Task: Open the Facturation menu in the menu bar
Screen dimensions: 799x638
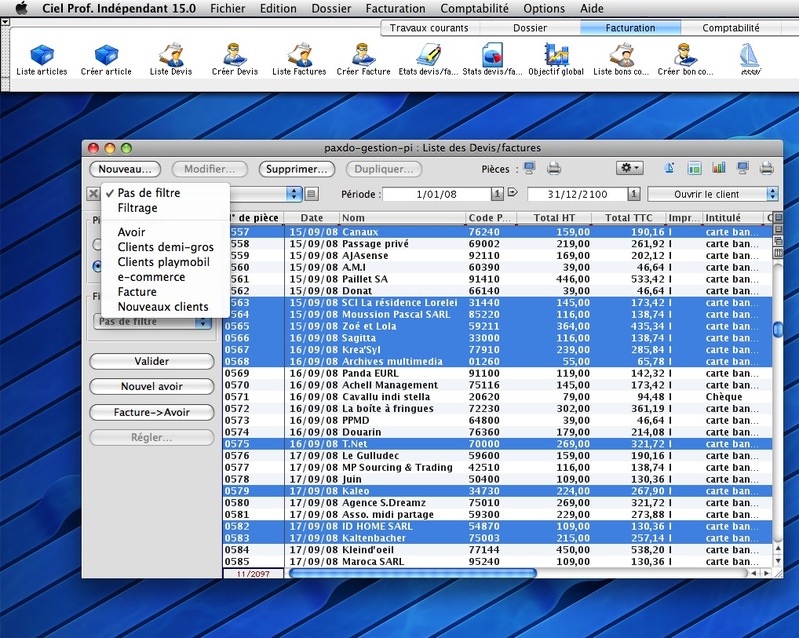Action: (x=395, y=8)
